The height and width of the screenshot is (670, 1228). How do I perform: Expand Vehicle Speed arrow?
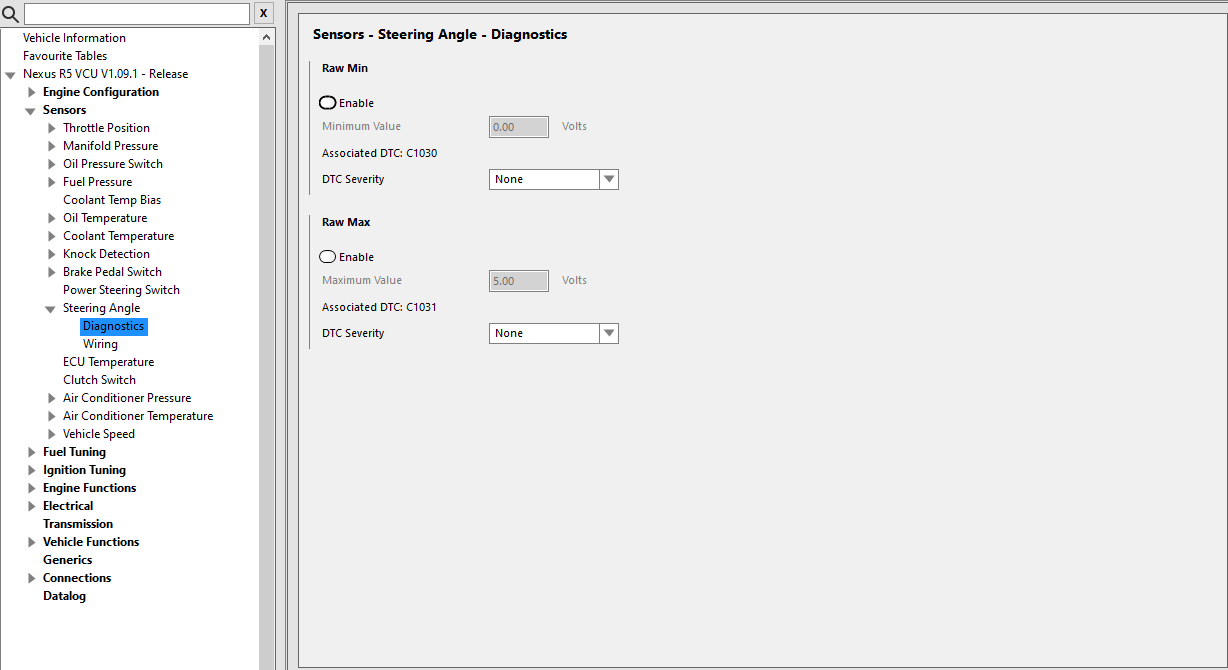point(52,434)
